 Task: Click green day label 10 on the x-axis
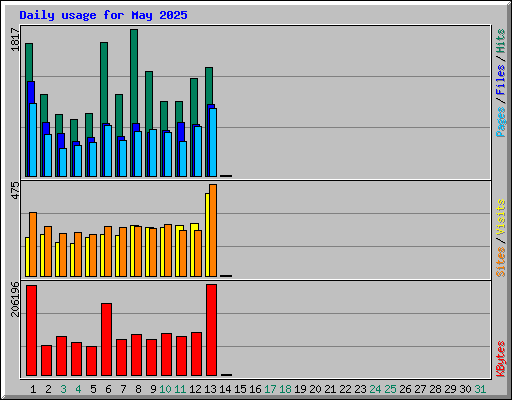tap(165, 389)
